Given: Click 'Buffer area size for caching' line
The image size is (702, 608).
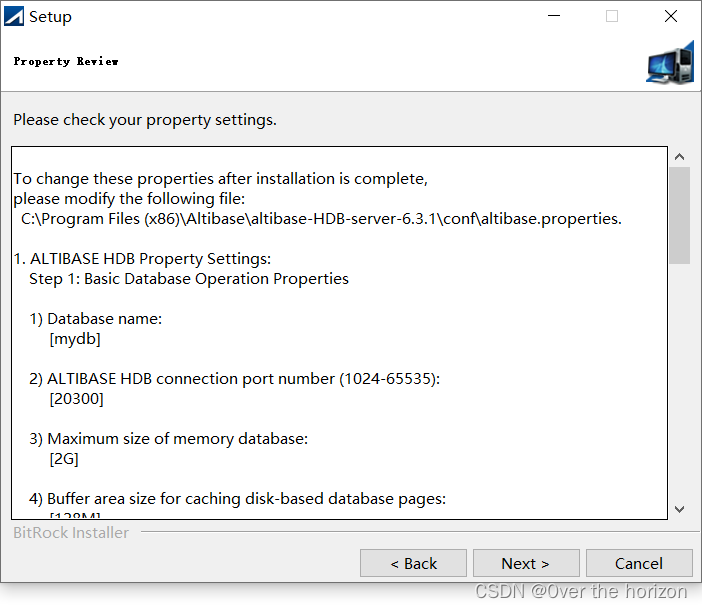Looking at the screenshot, I should pos(238,499).
